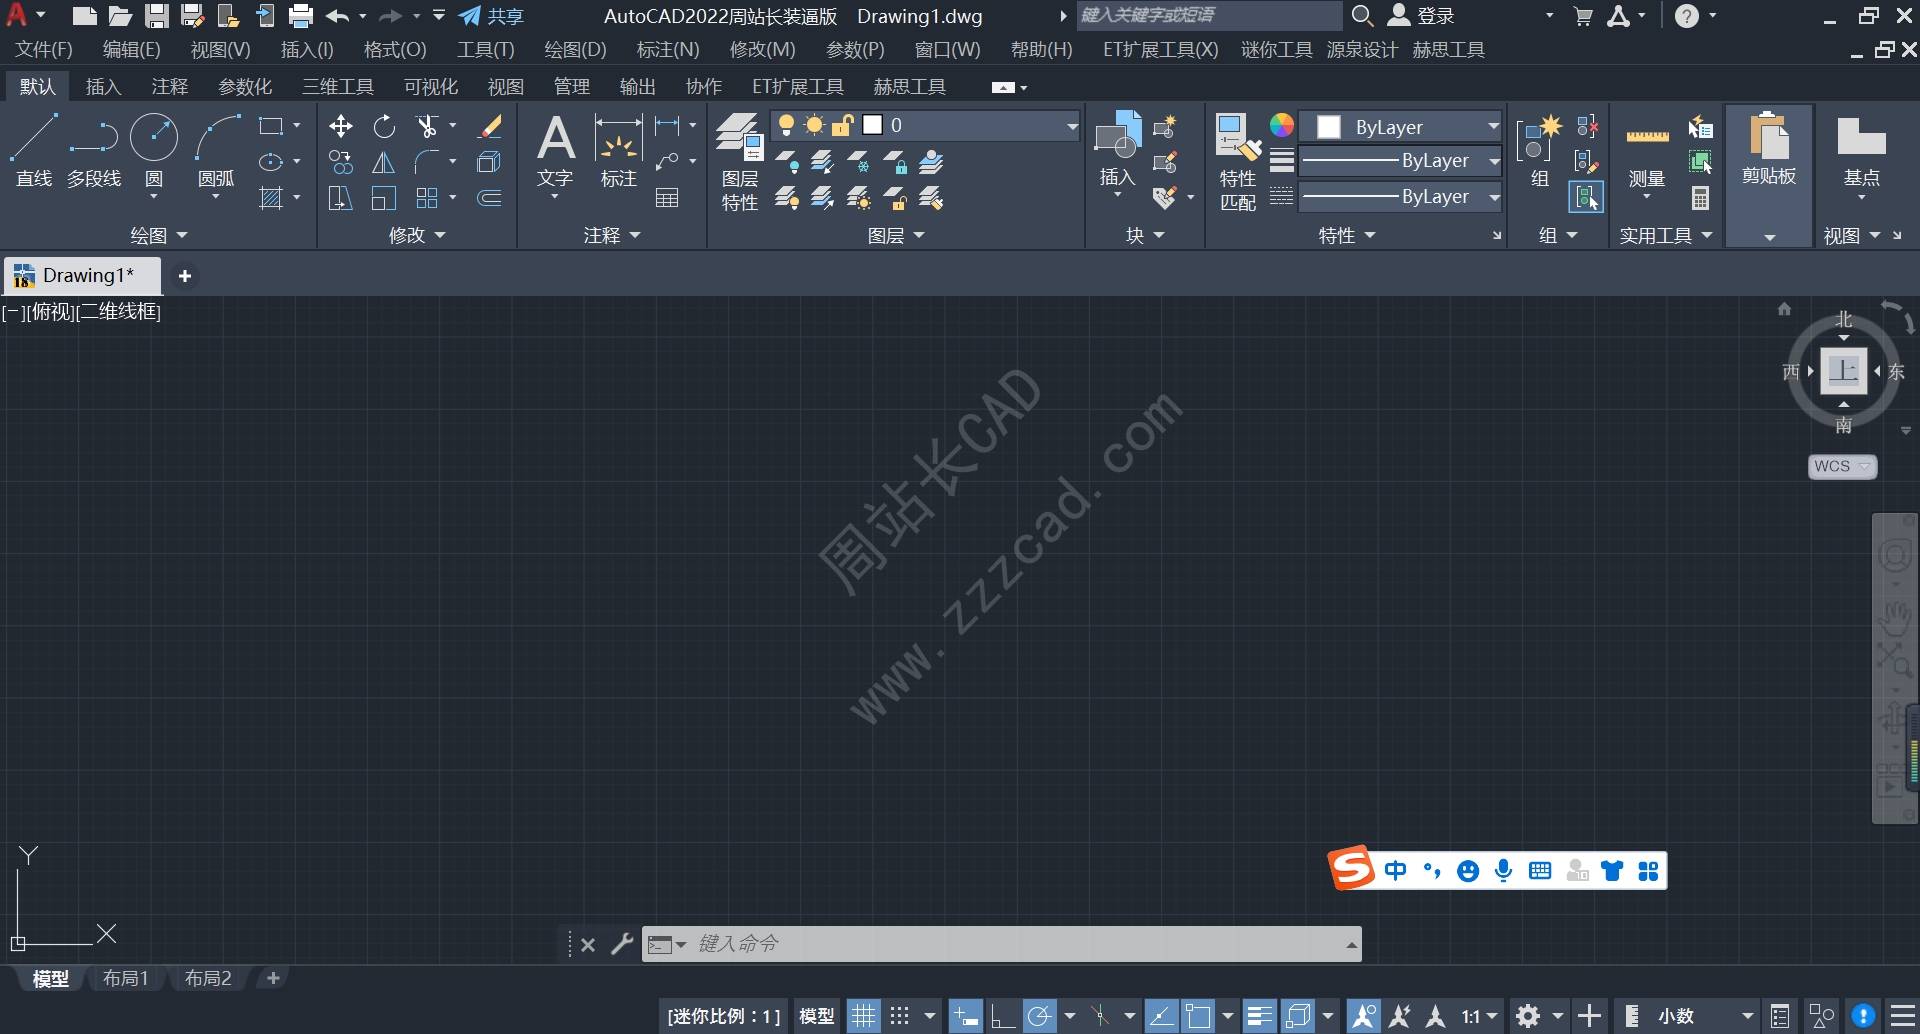1920x1034 pixels.
Task: Open the layer name dropdown showing 0
Action: pos(1072,125)
